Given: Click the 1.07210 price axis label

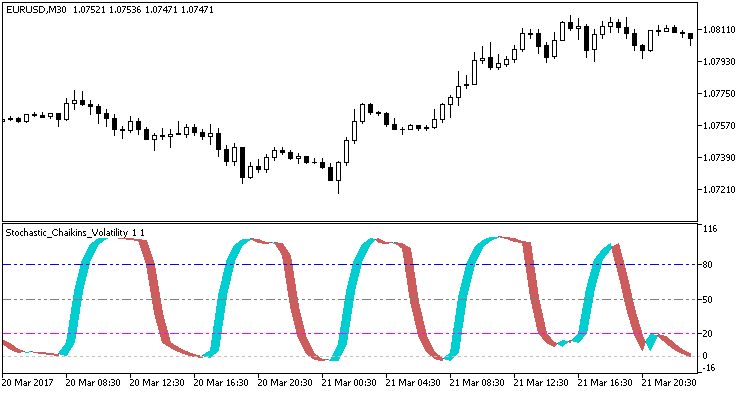Looking at the screenshot, I should (718, 189).
